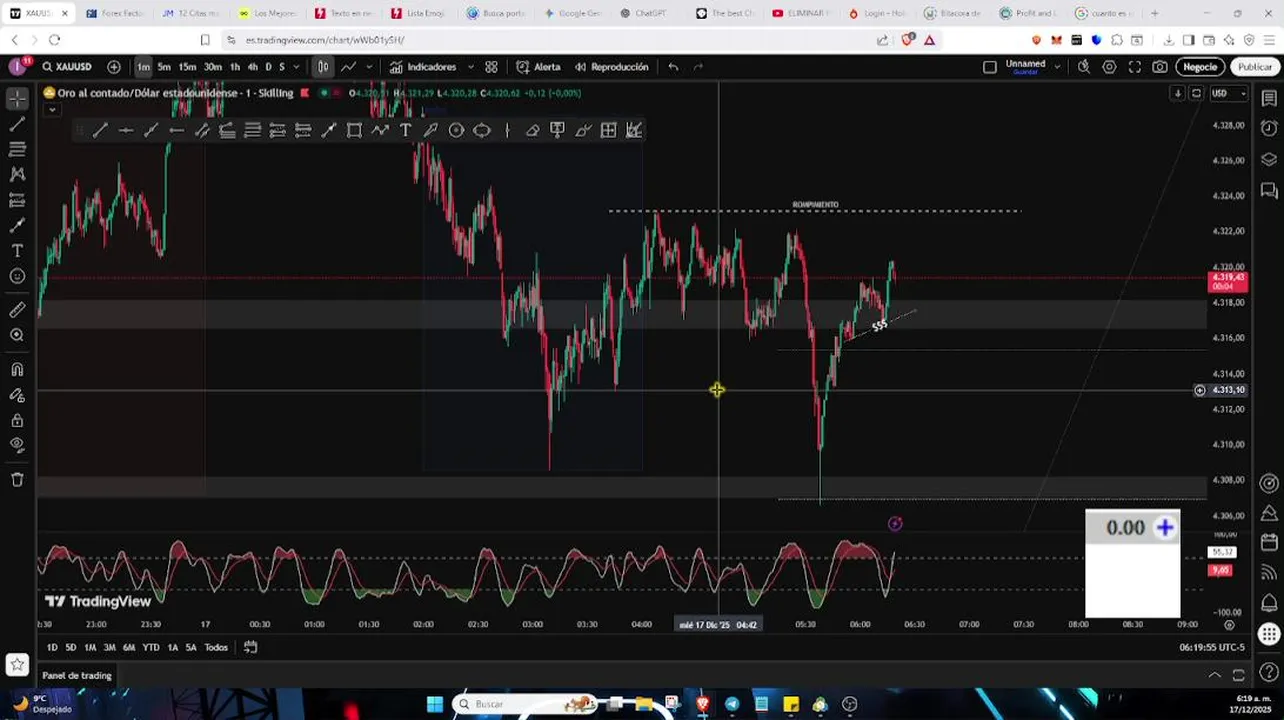The width and height of the screenshot is (1284, 720).
Task: Switch to the 30m timeframe
Action: point(213,67)
